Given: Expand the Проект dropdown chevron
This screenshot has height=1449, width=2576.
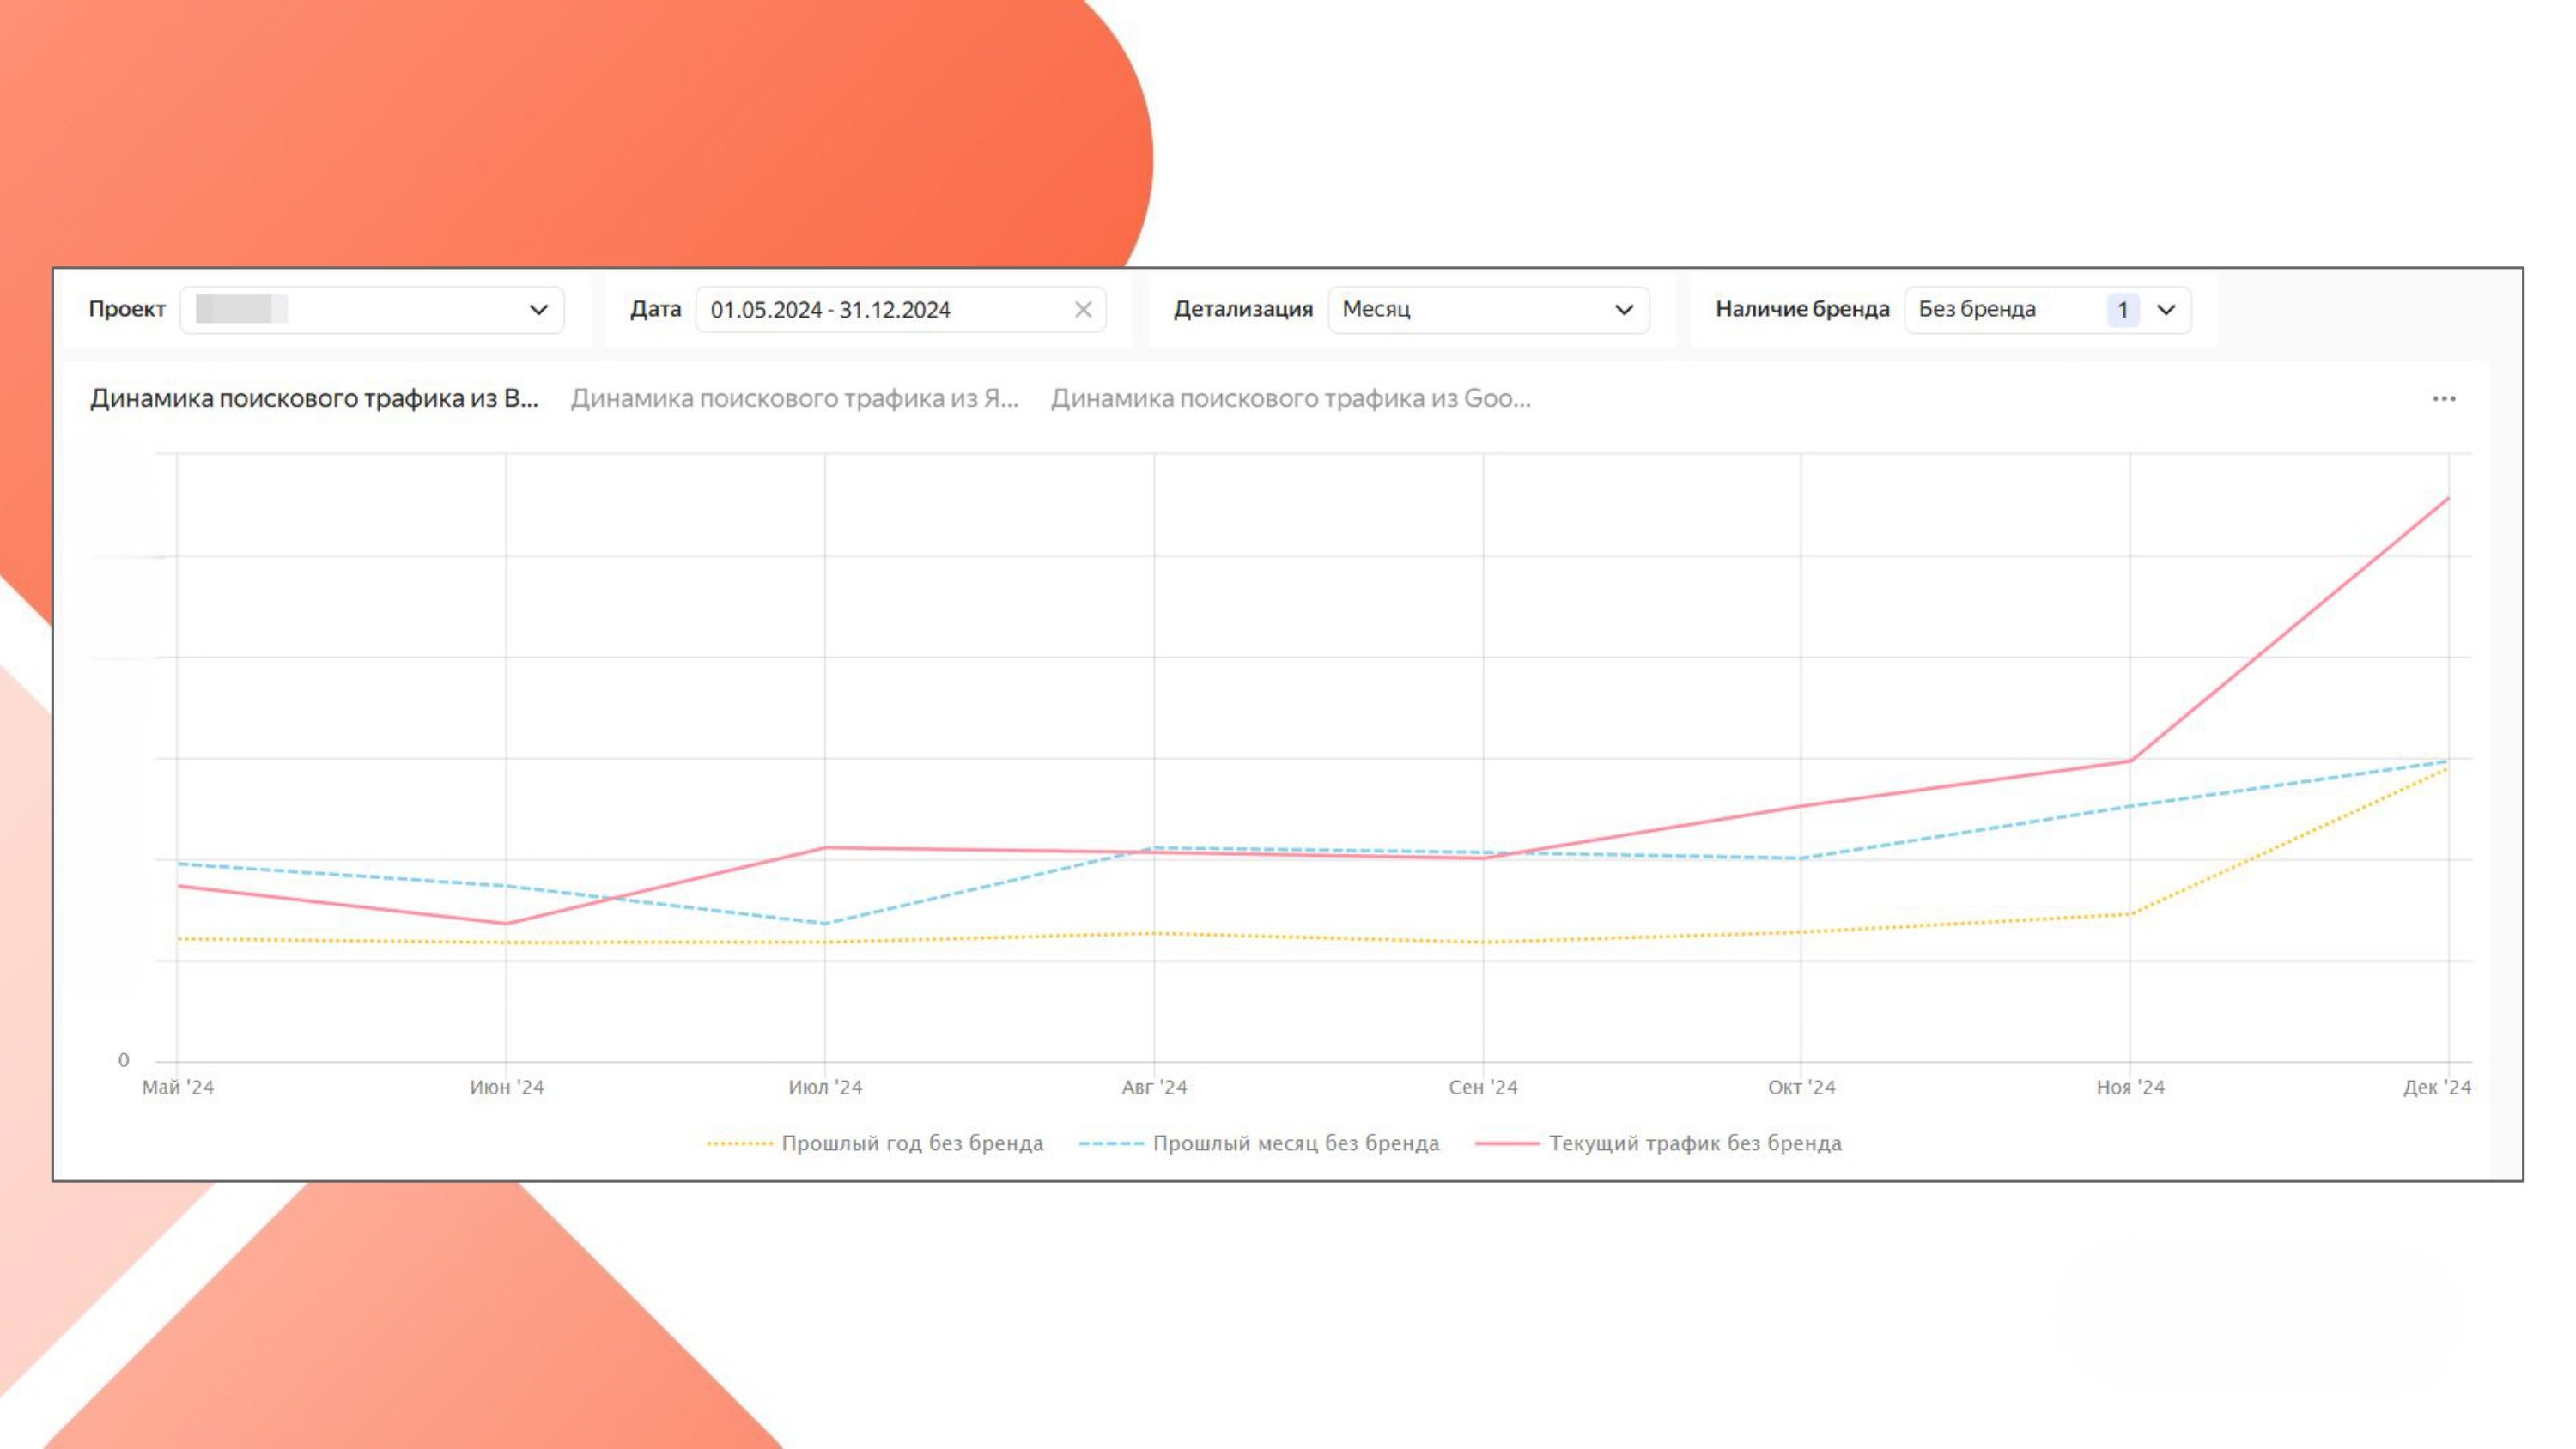Looking at the screenshot, I should 538,310.
